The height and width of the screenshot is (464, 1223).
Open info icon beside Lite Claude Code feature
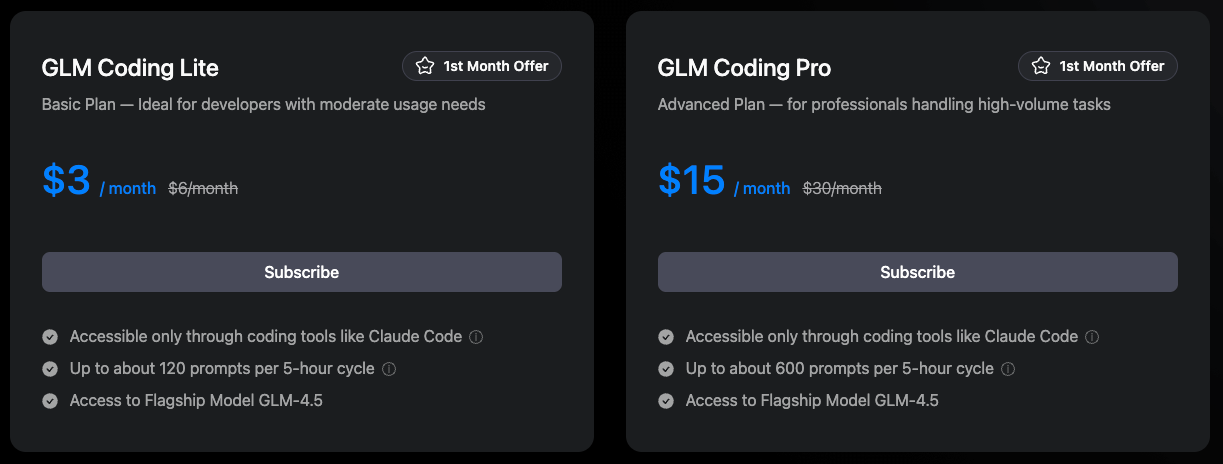(x=476, y=337)
